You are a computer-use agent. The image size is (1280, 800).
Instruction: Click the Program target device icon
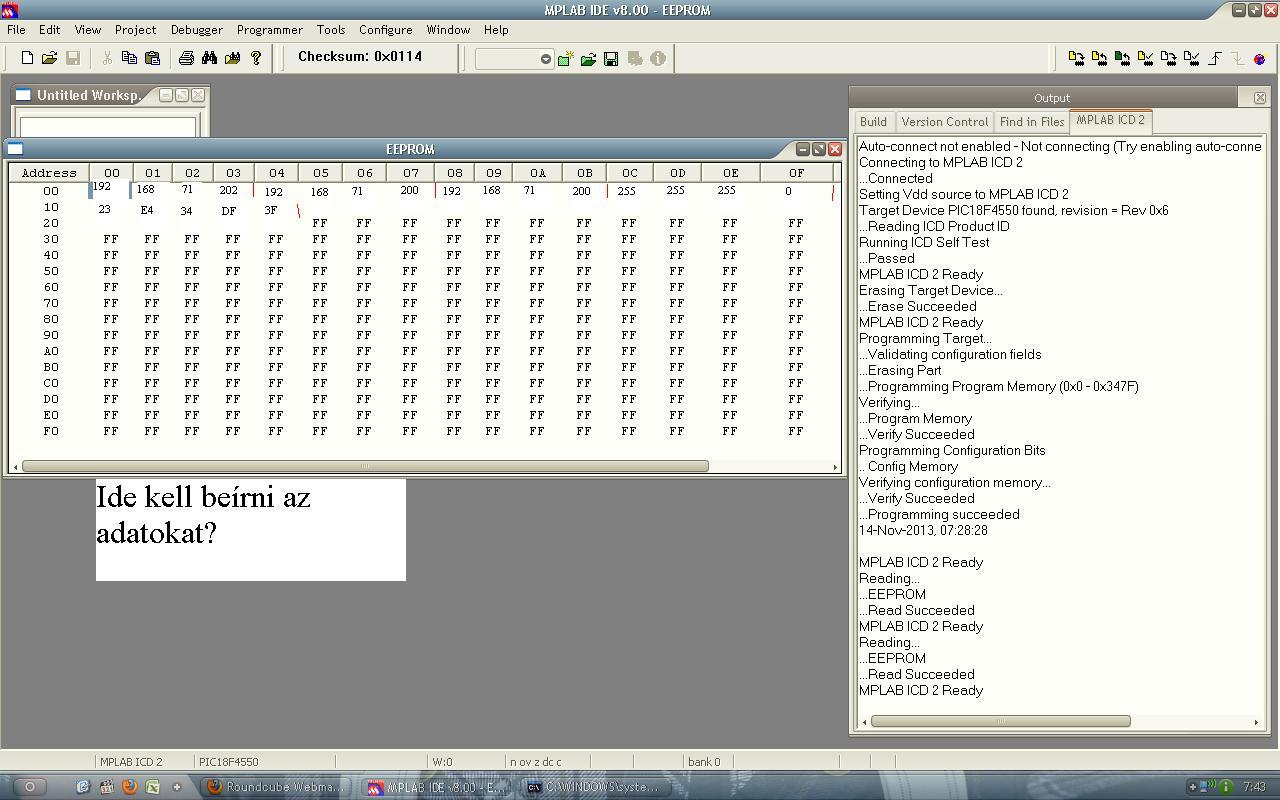[x=1076, y=59]
